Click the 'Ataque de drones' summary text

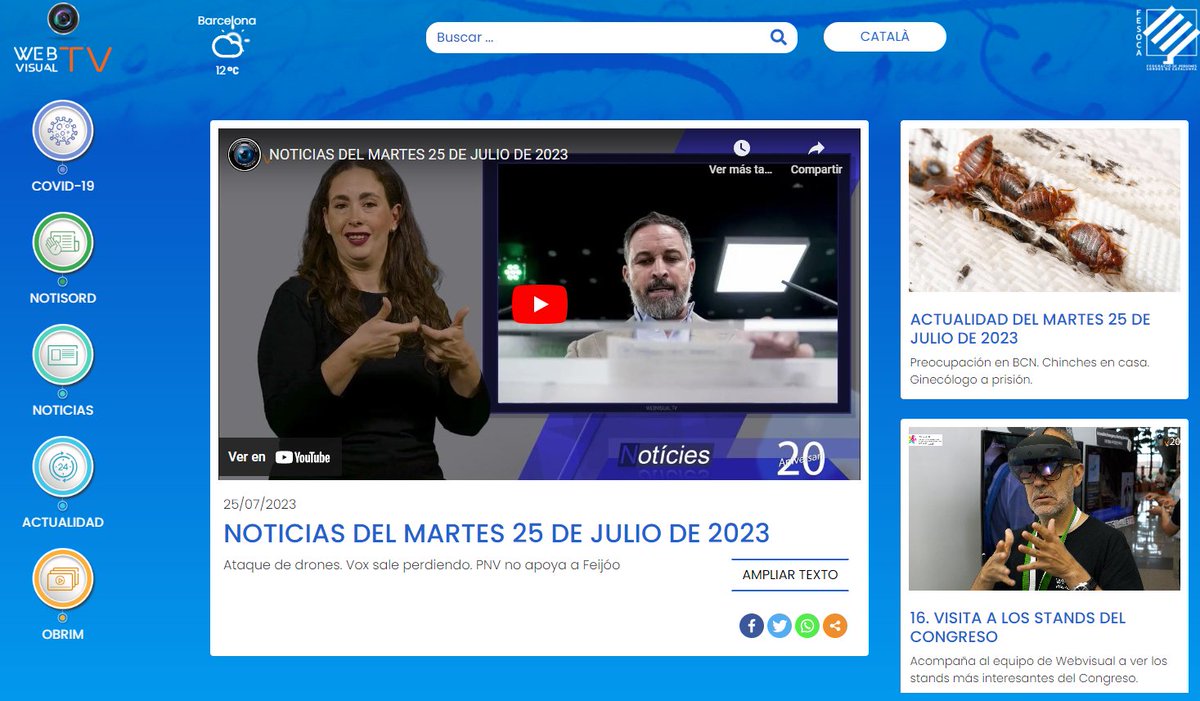(422, 565)
